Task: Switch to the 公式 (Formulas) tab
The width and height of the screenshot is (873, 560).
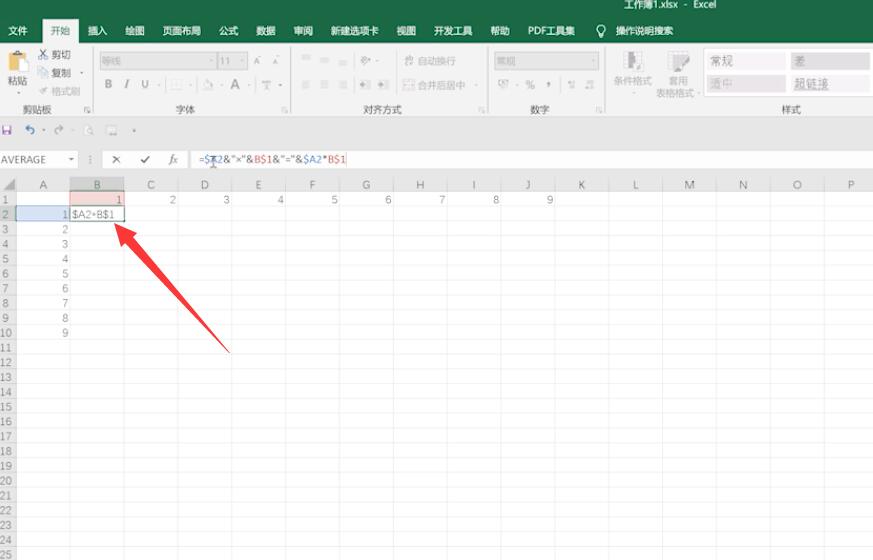Action: [x=228, y=31]
